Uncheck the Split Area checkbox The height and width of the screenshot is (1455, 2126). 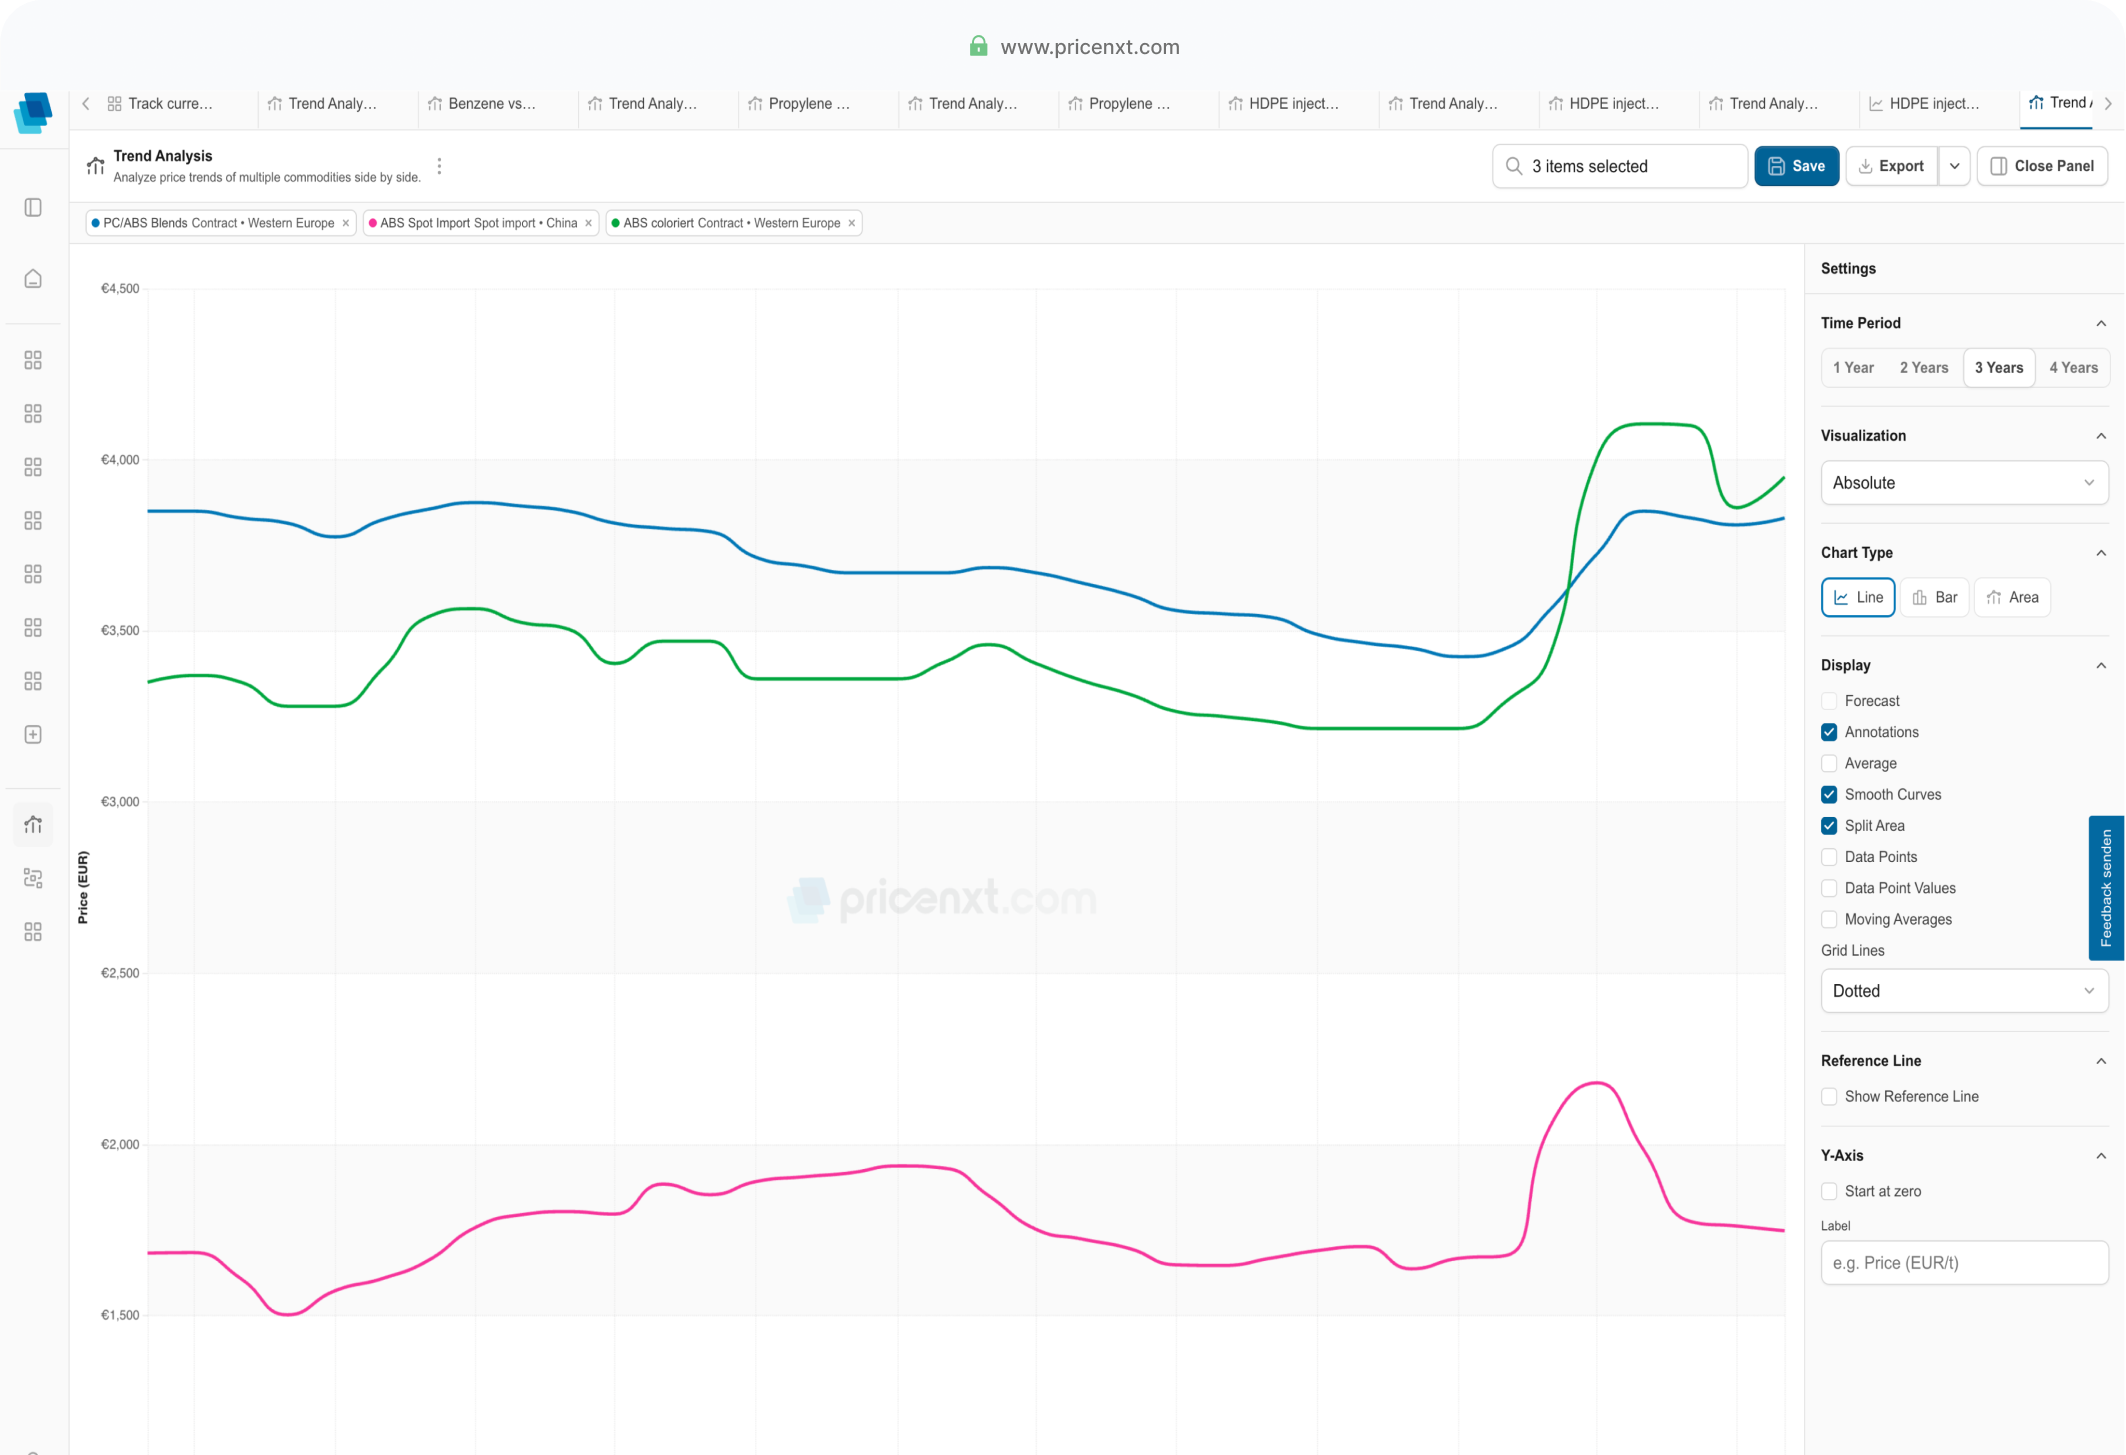[x=1829, y=825]
